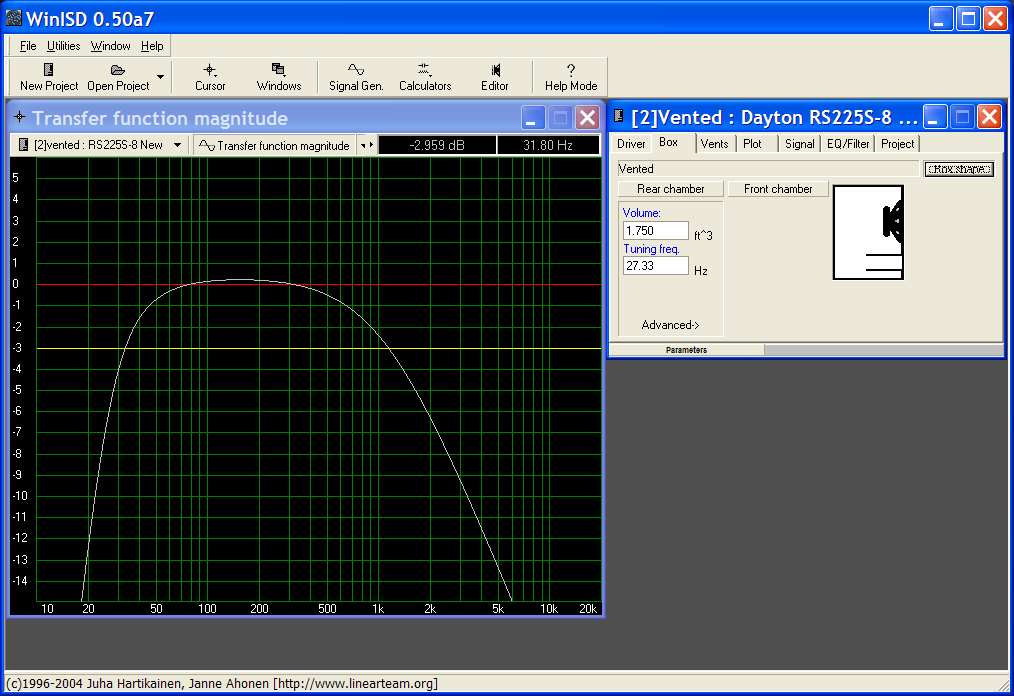Open the Utilities menu

click(x=63, y=46)
